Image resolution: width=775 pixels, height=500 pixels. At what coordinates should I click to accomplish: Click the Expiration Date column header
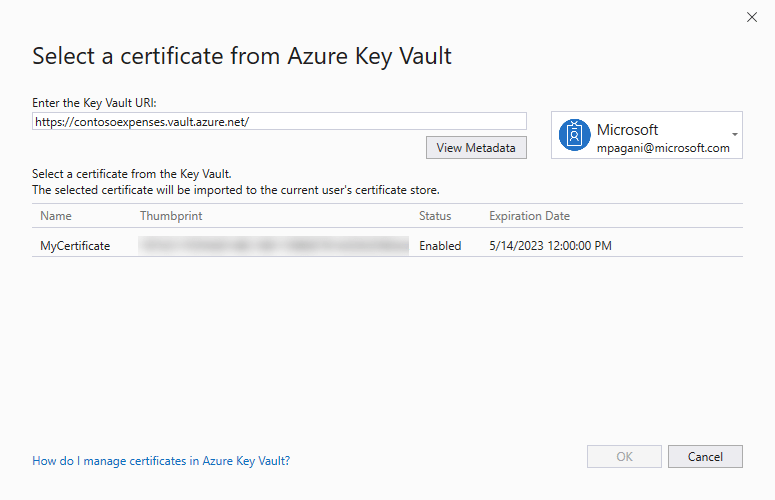coord(529,216)
